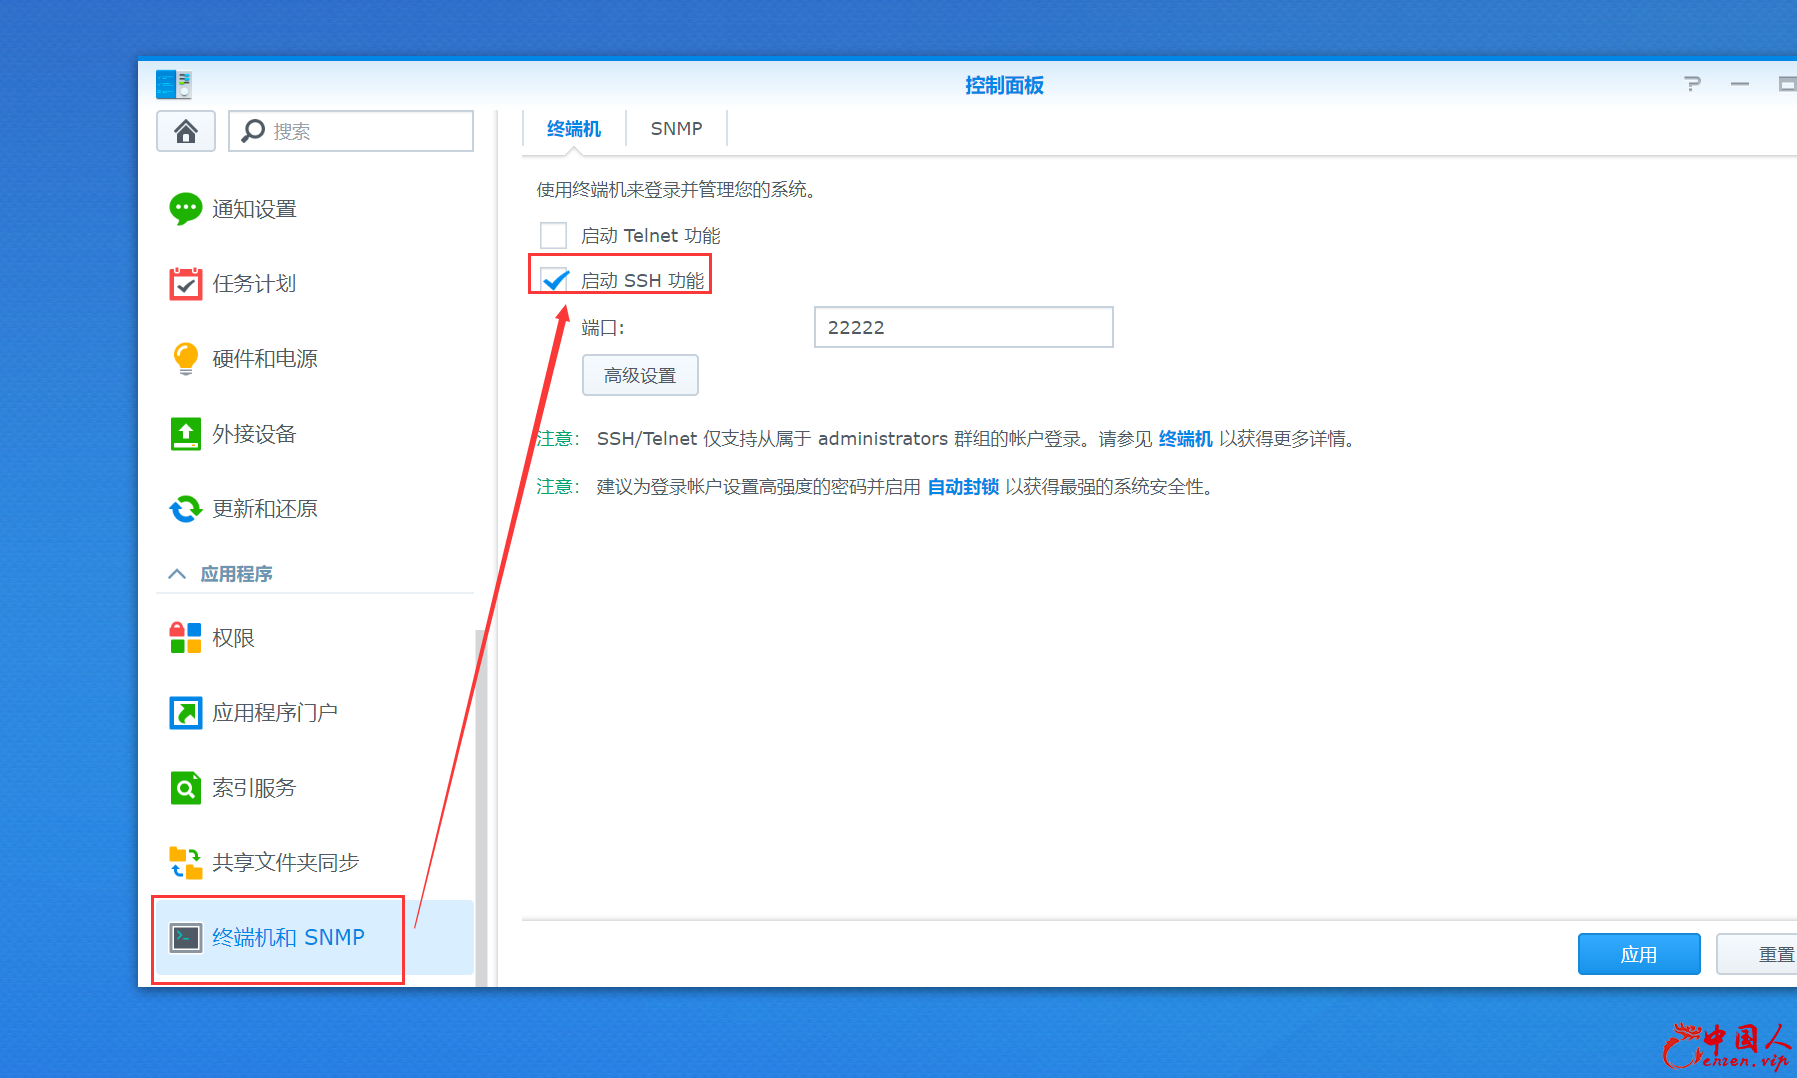Open Task Scheduler calendar icon
1797x1078 pixels.
coord(186,284)
